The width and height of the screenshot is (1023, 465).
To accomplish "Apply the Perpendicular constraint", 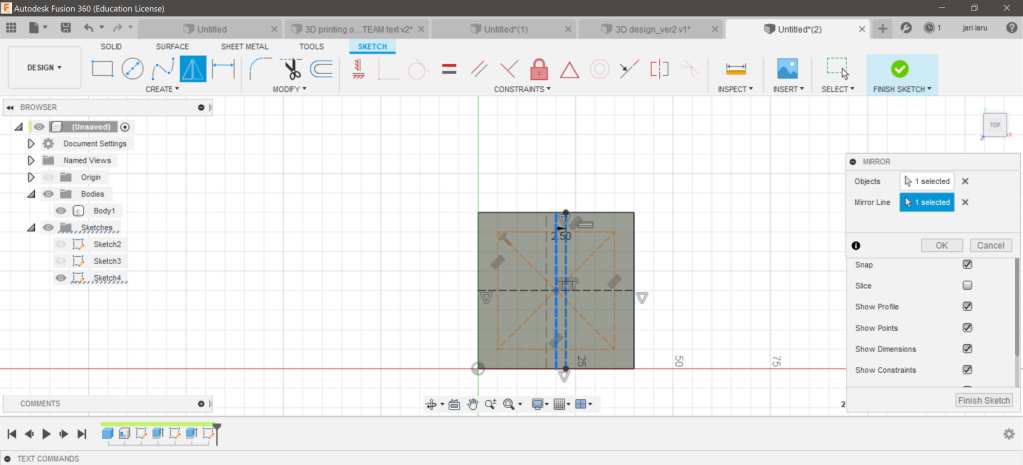I will click(509, 69).
